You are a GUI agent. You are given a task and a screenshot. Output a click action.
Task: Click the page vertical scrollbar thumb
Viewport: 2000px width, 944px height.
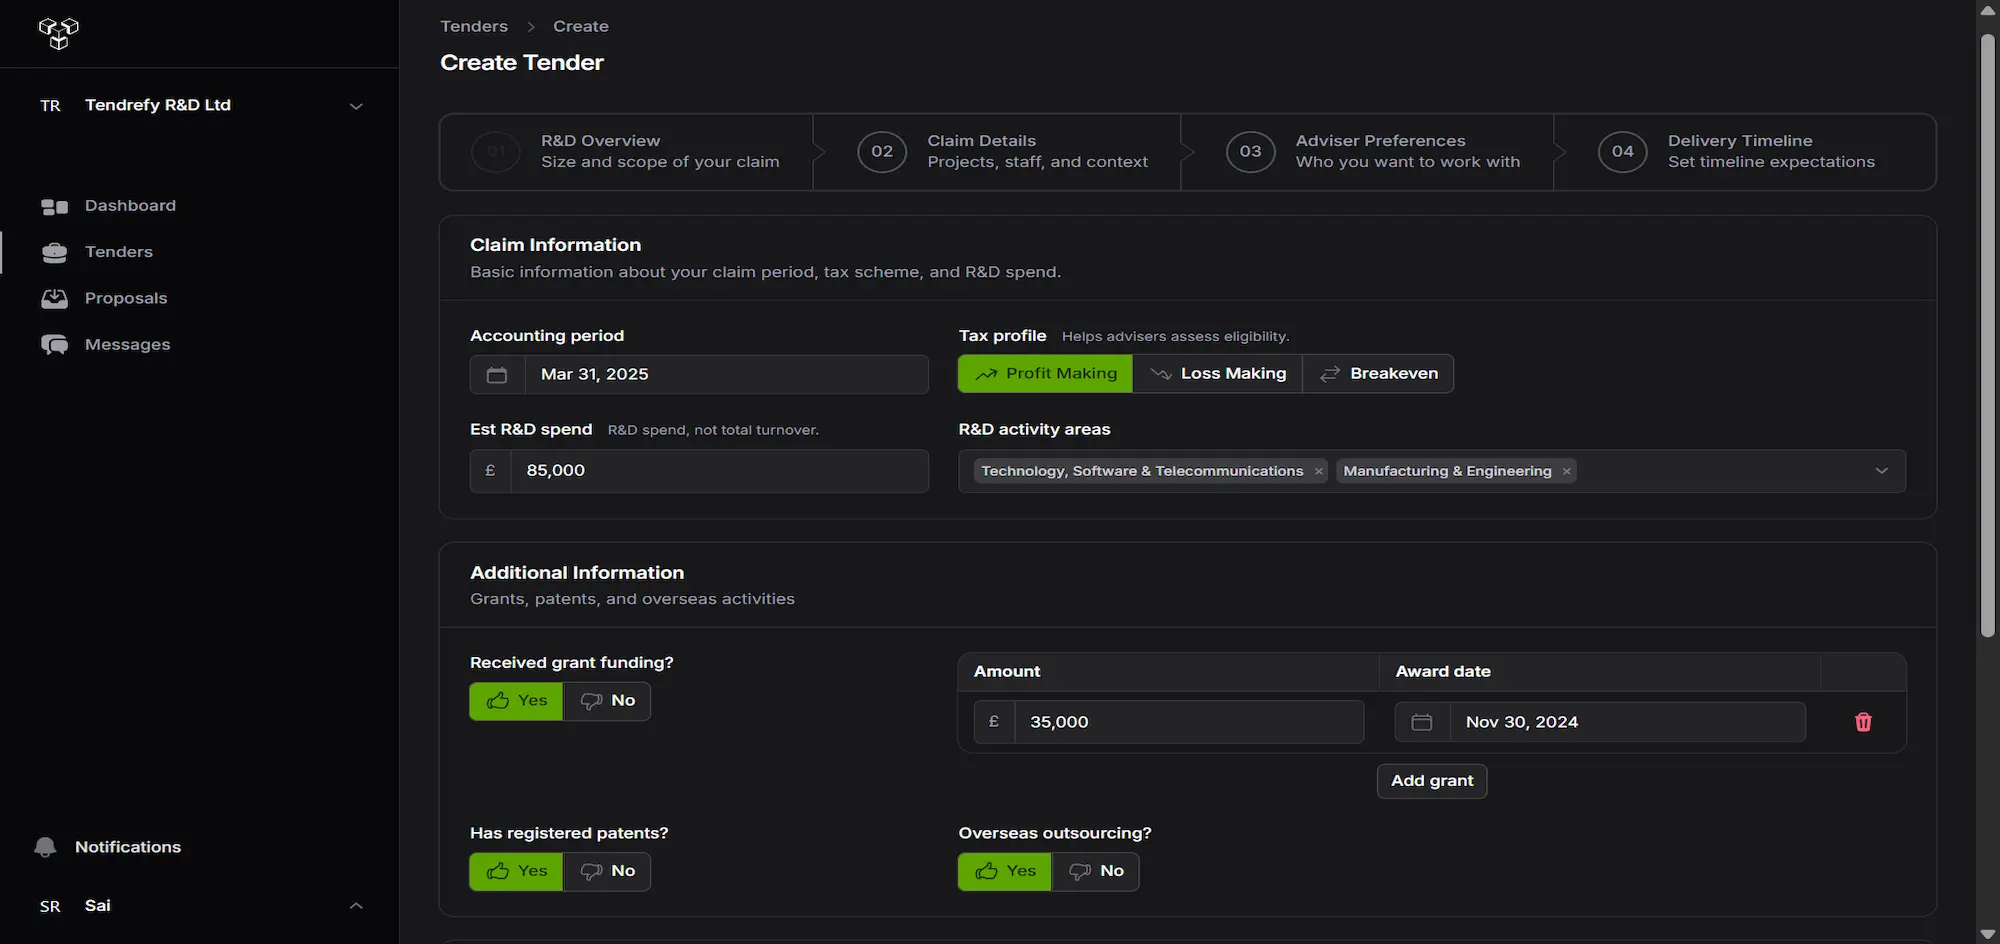tap(1988, 336)
